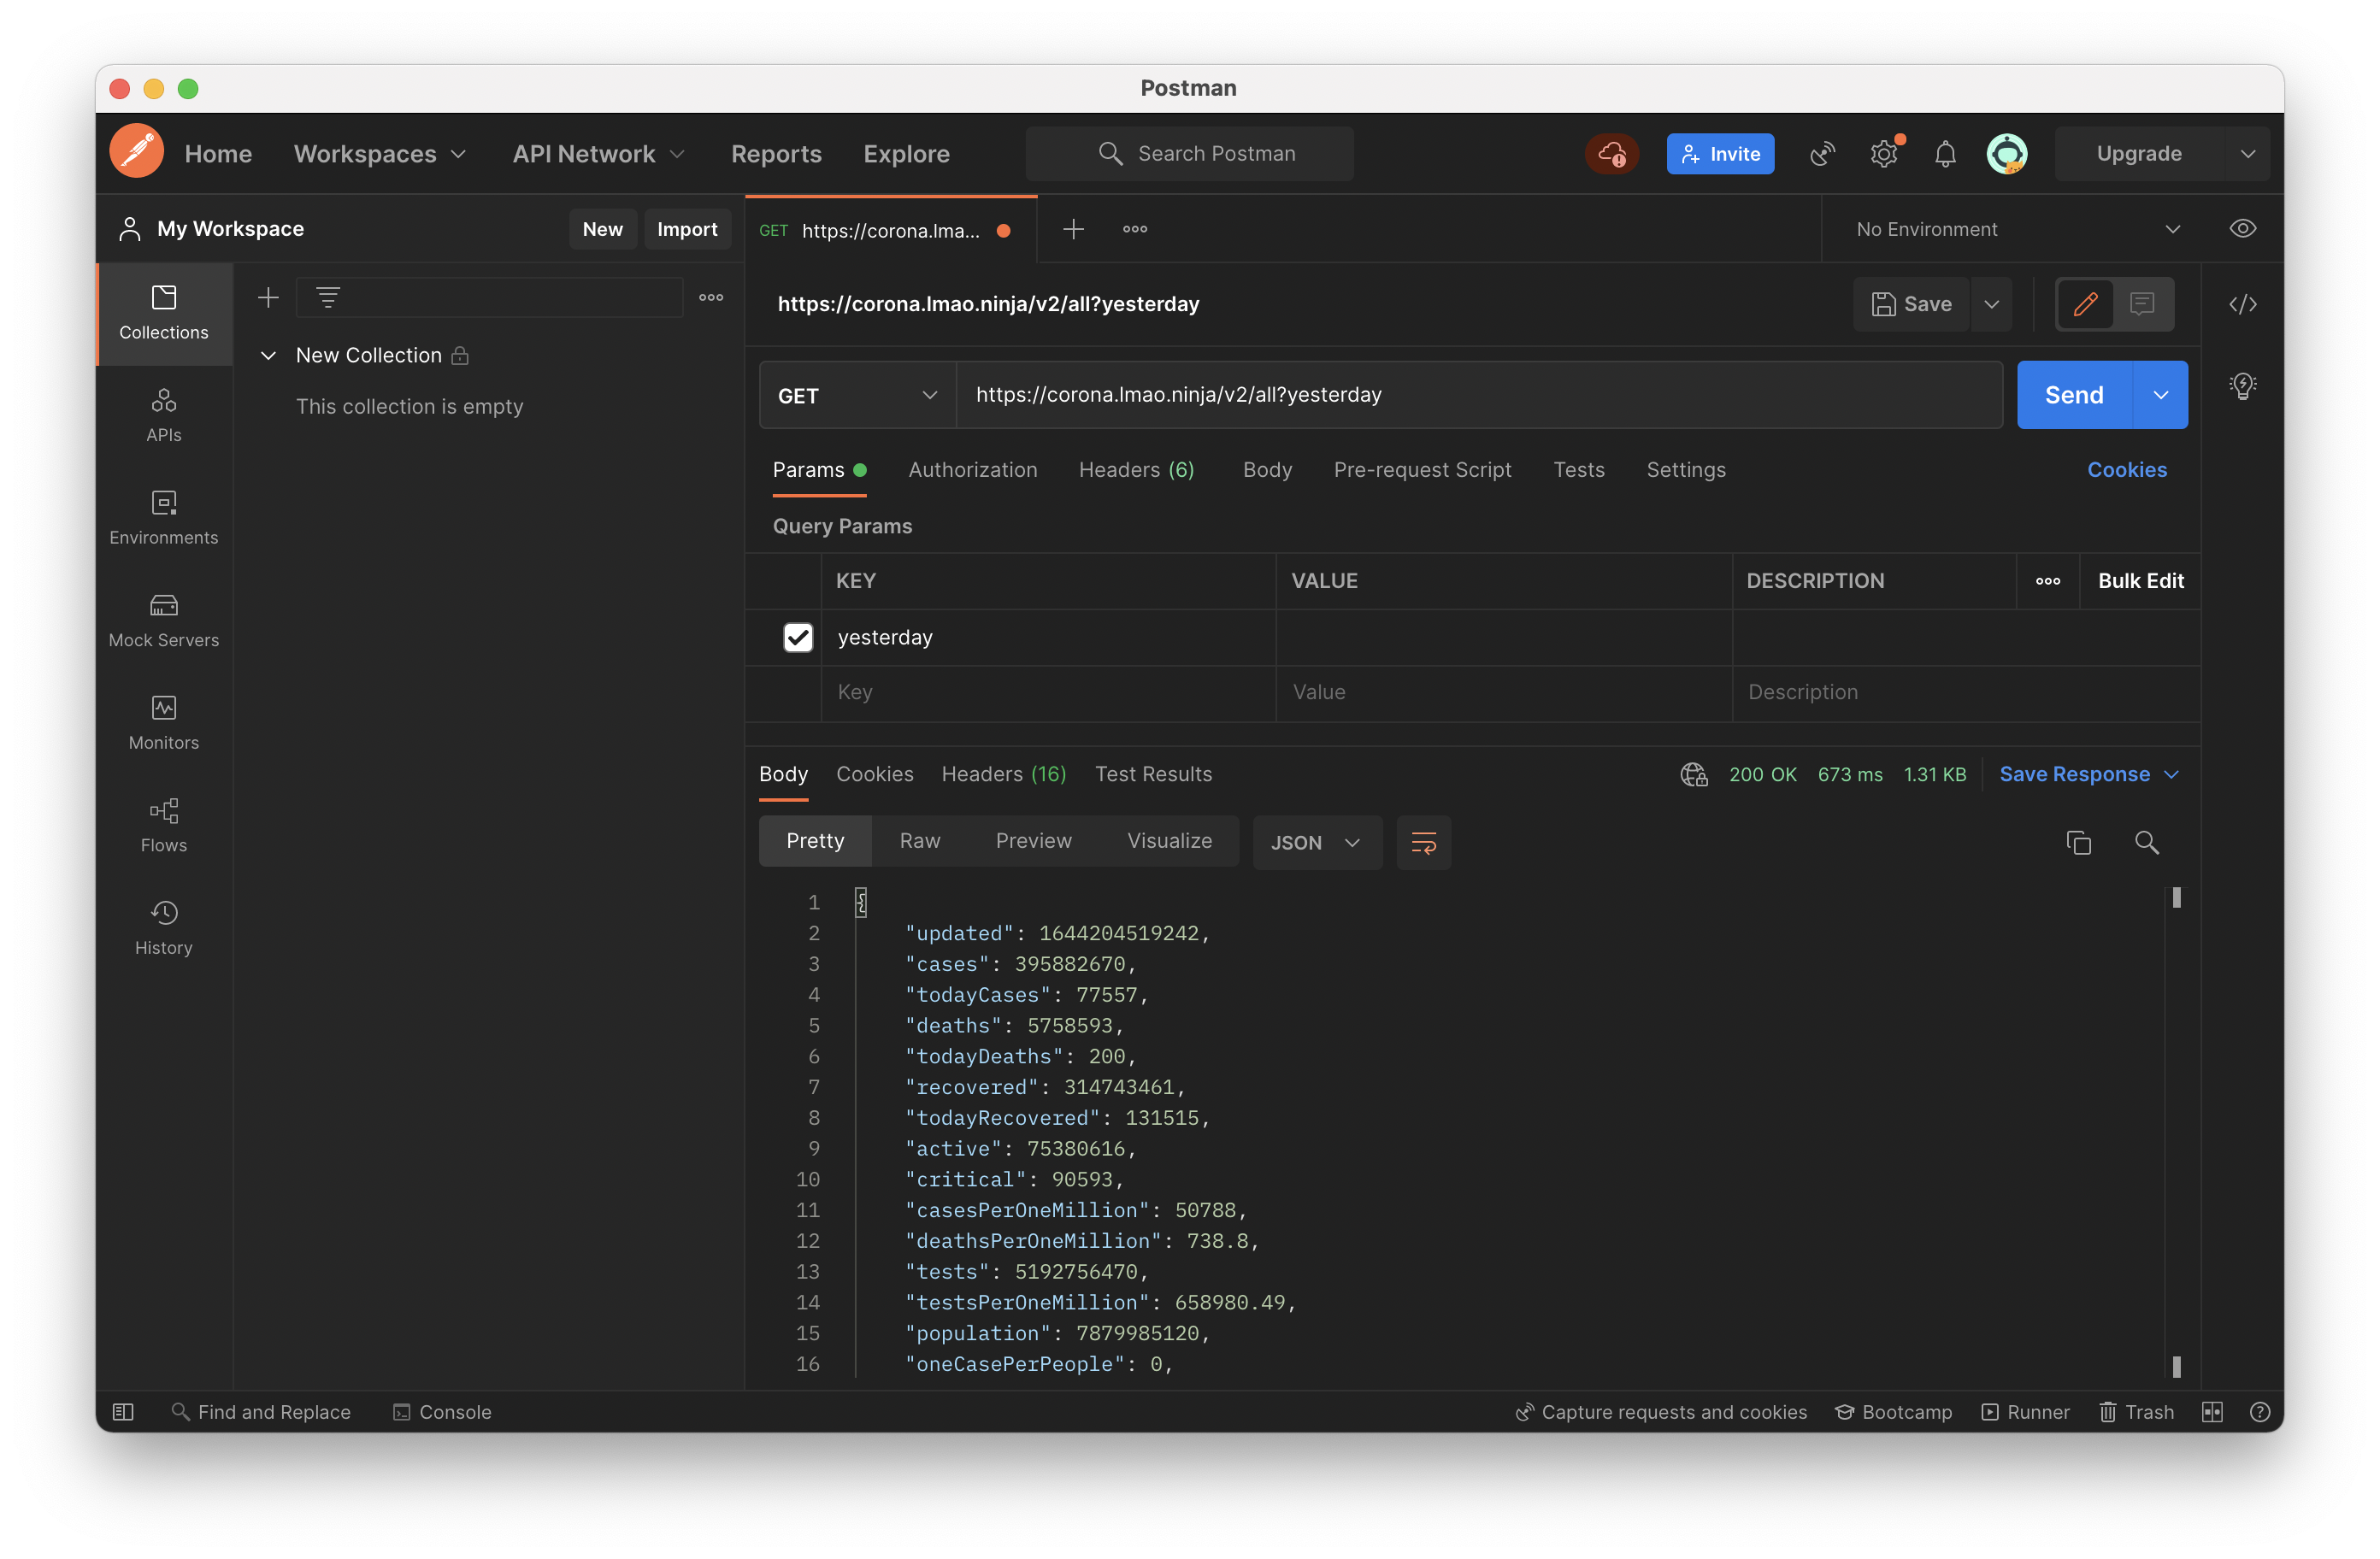Open the lightbulb request info icon

[x=2242, y=386]
